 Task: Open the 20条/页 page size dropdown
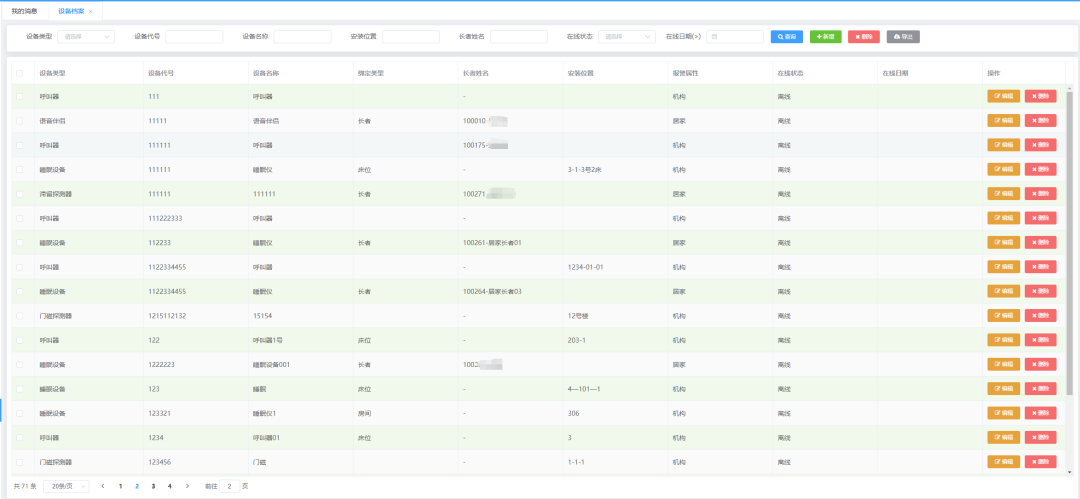66,486
